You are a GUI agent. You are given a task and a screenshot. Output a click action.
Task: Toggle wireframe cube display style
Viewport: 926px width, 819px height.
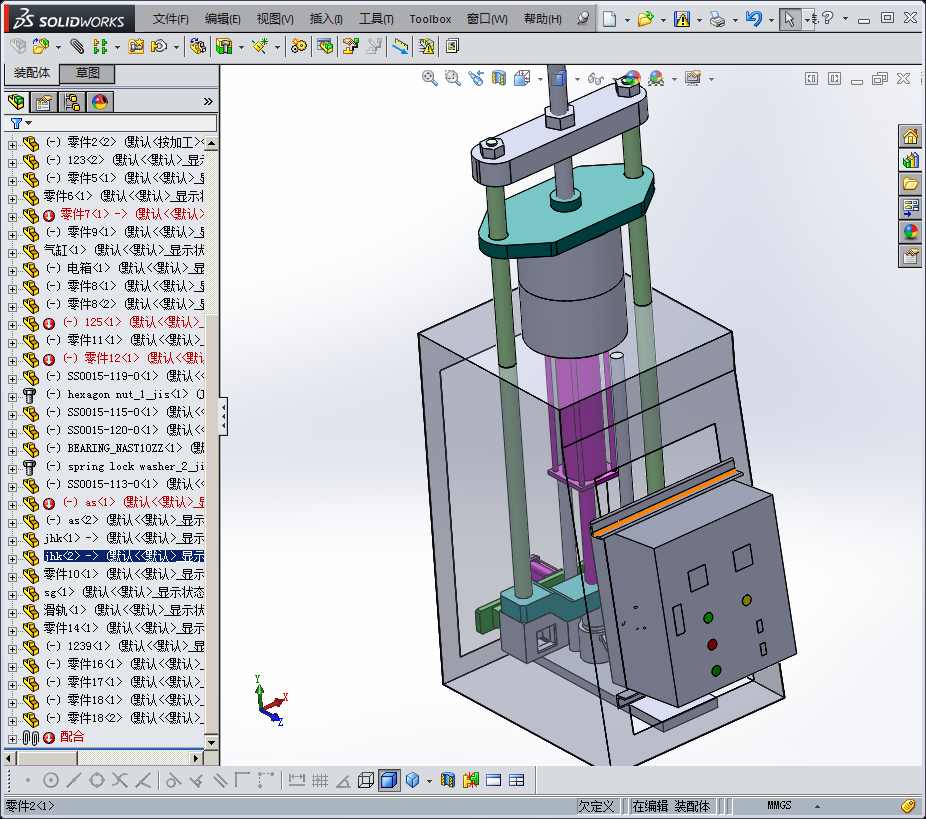pos(366,780)
